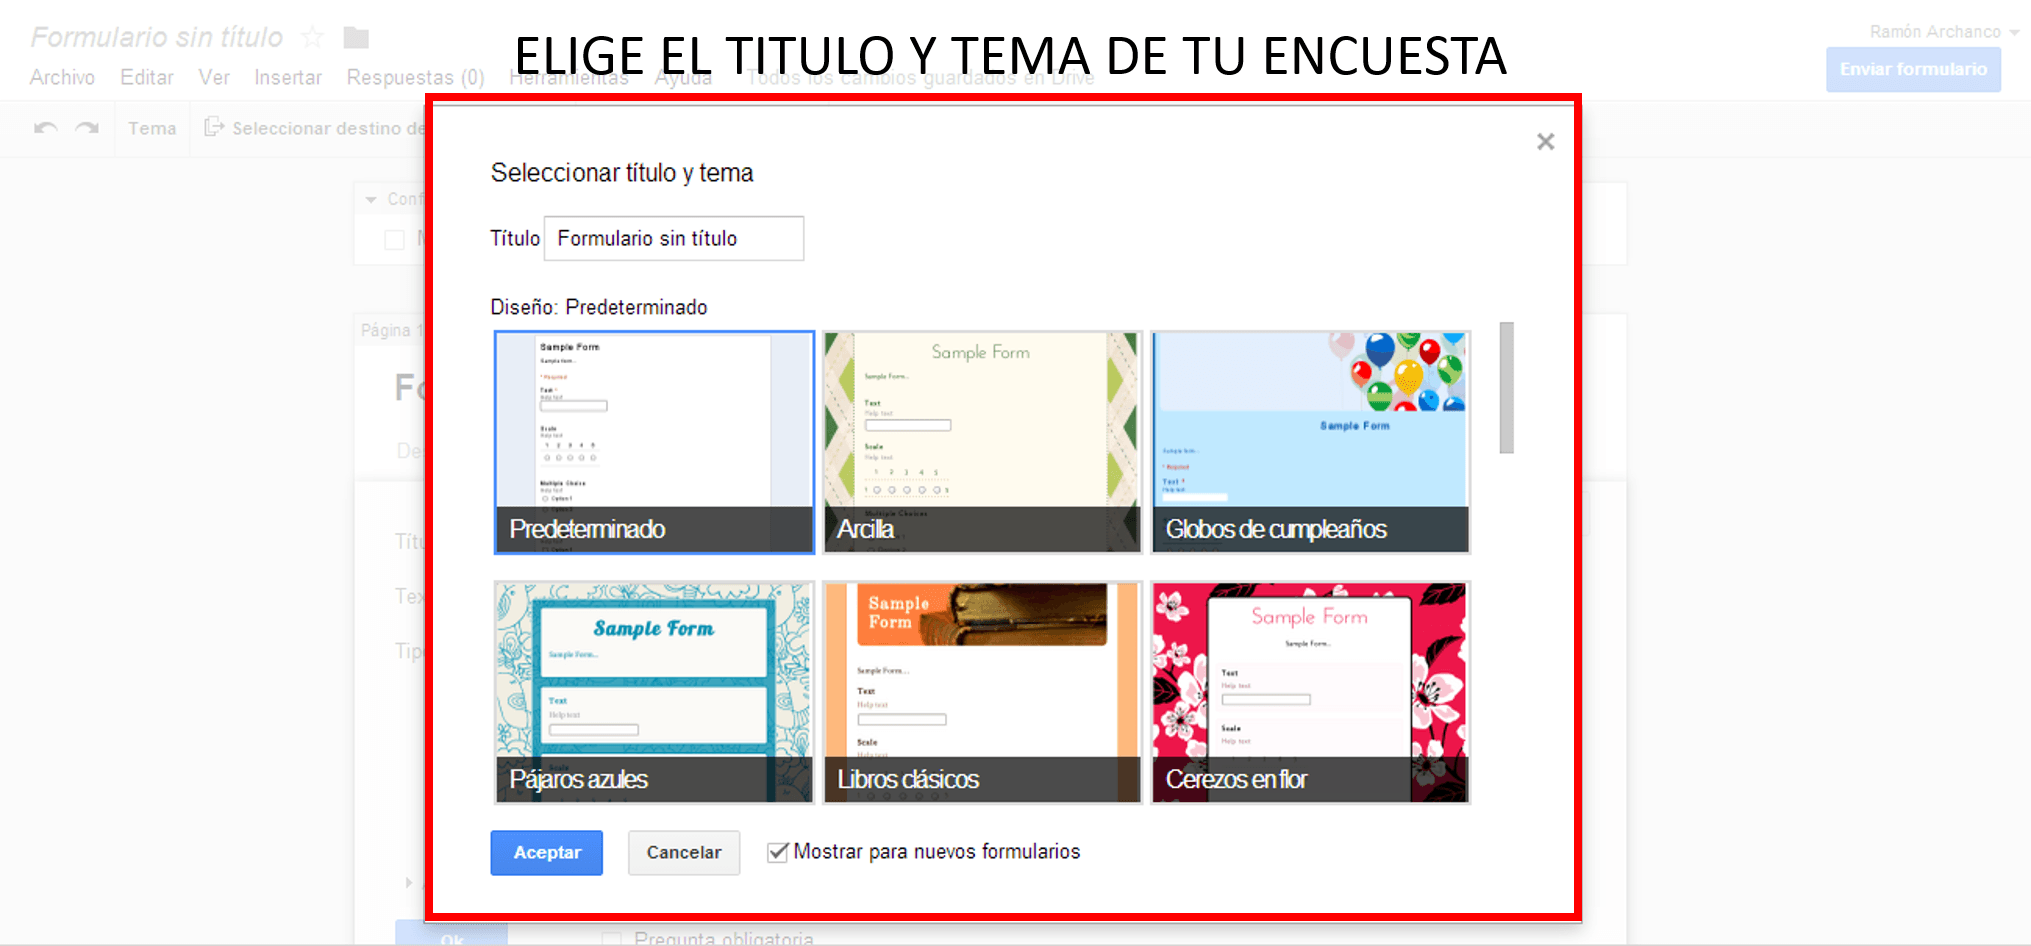Select the Cerezos en flor theme
Screen dimensions: 2031x946
pyautogui.click(x=1310, y=692)
